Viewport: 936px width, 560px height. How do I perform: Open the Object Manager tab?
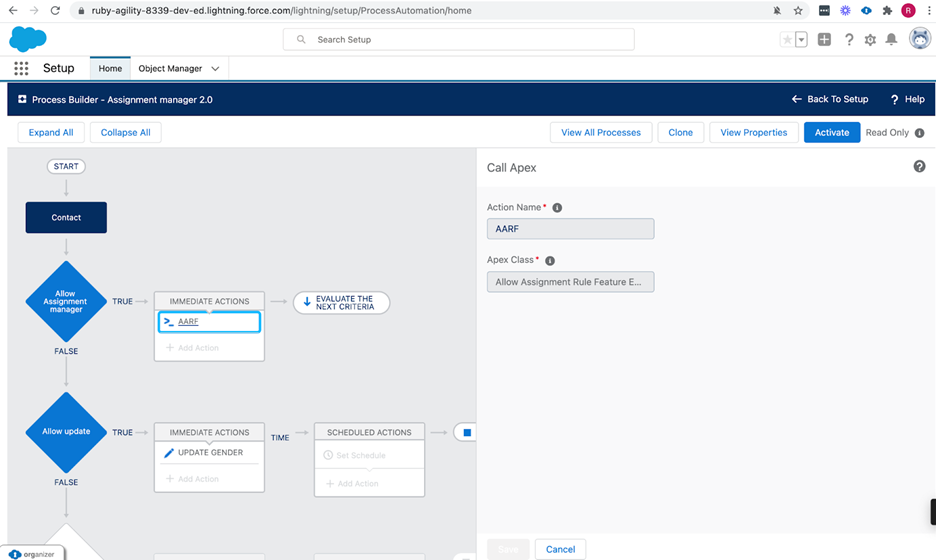[170, 69]
